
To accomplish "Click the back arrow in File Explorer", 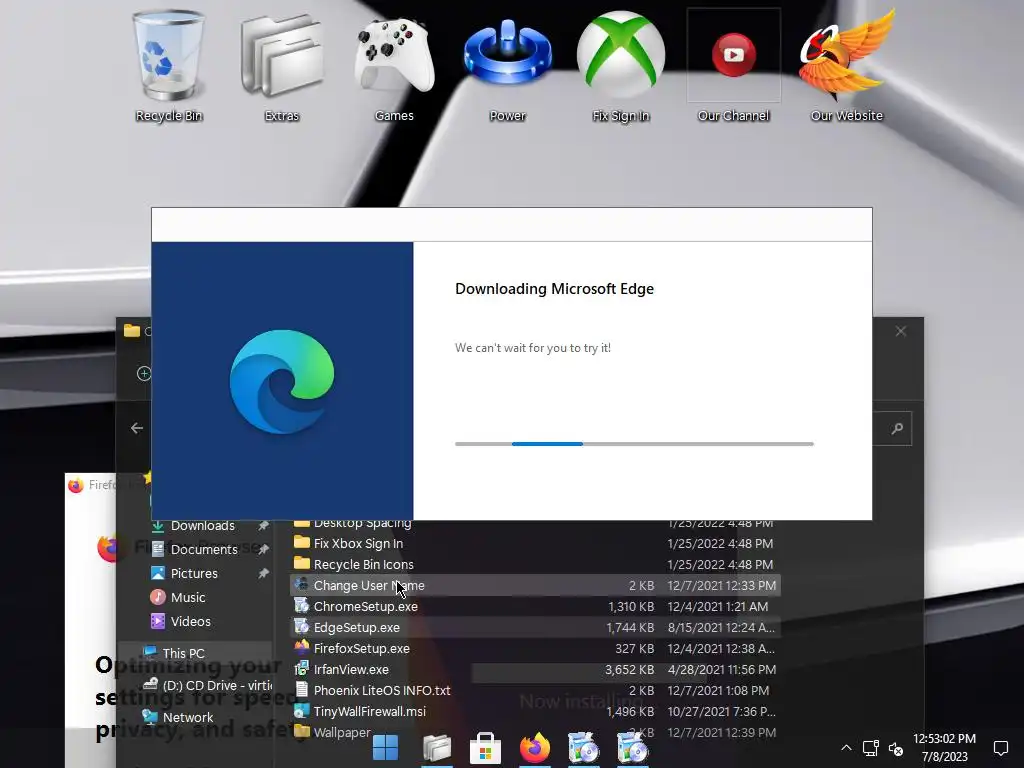I will pyautogui.click(x=136, y=428).
